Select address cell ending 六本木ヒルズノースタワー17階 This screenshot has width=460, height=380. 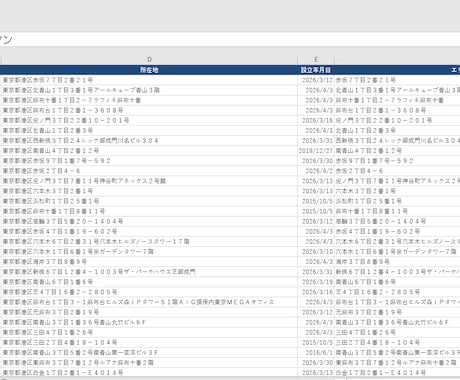point(149,242)
